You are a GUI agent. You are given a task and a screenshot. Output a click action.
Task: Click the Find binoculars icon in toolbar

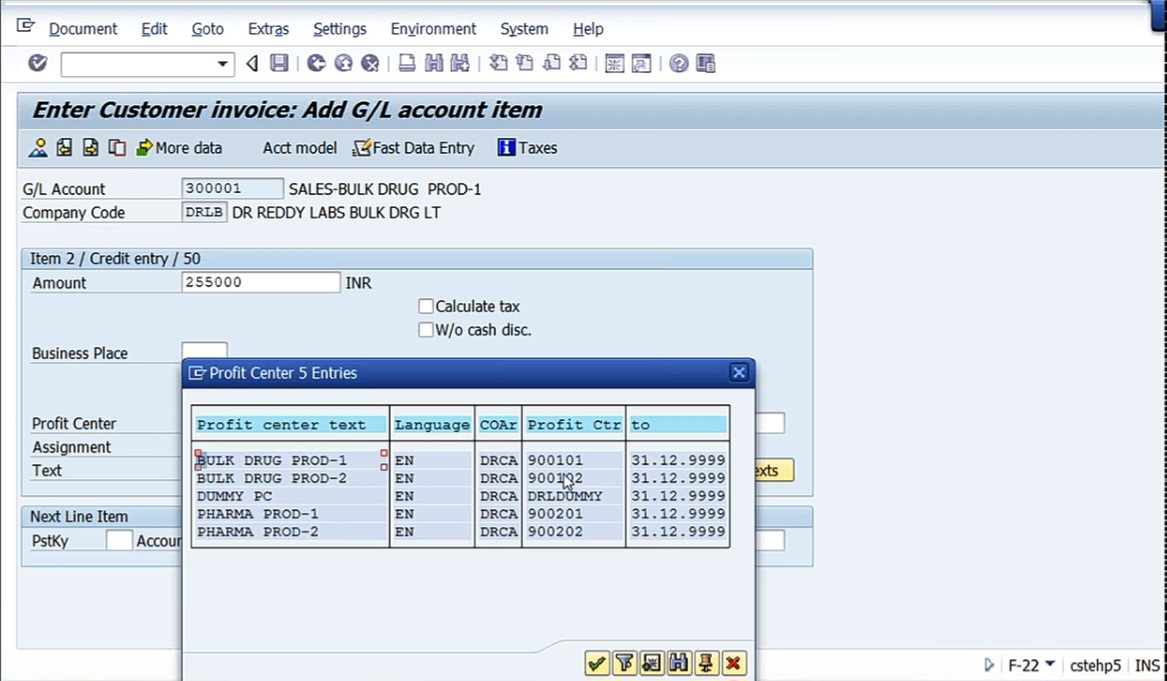tap(433, 63)
